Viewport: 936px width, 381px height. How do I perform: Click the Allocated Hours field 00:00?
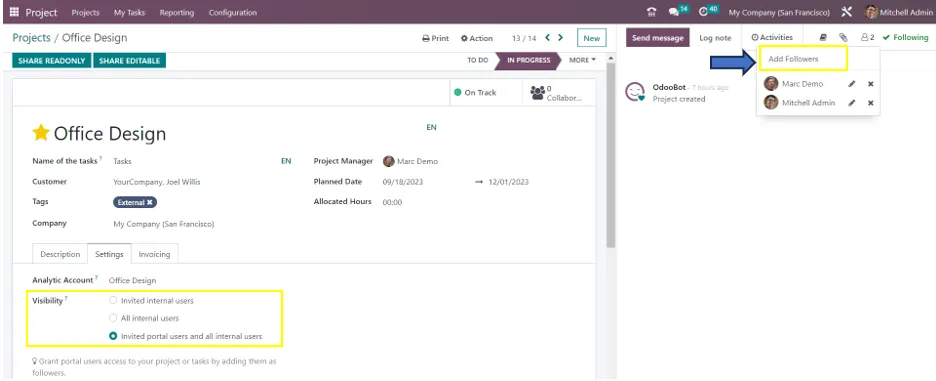point(392,202)
